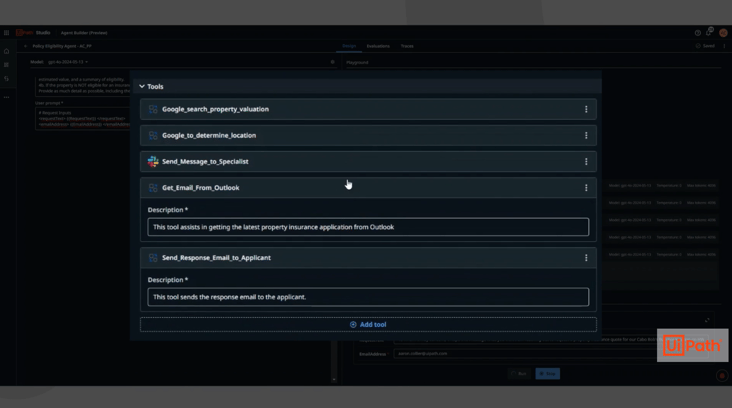Open the page options kebab beside Saved

724,46
